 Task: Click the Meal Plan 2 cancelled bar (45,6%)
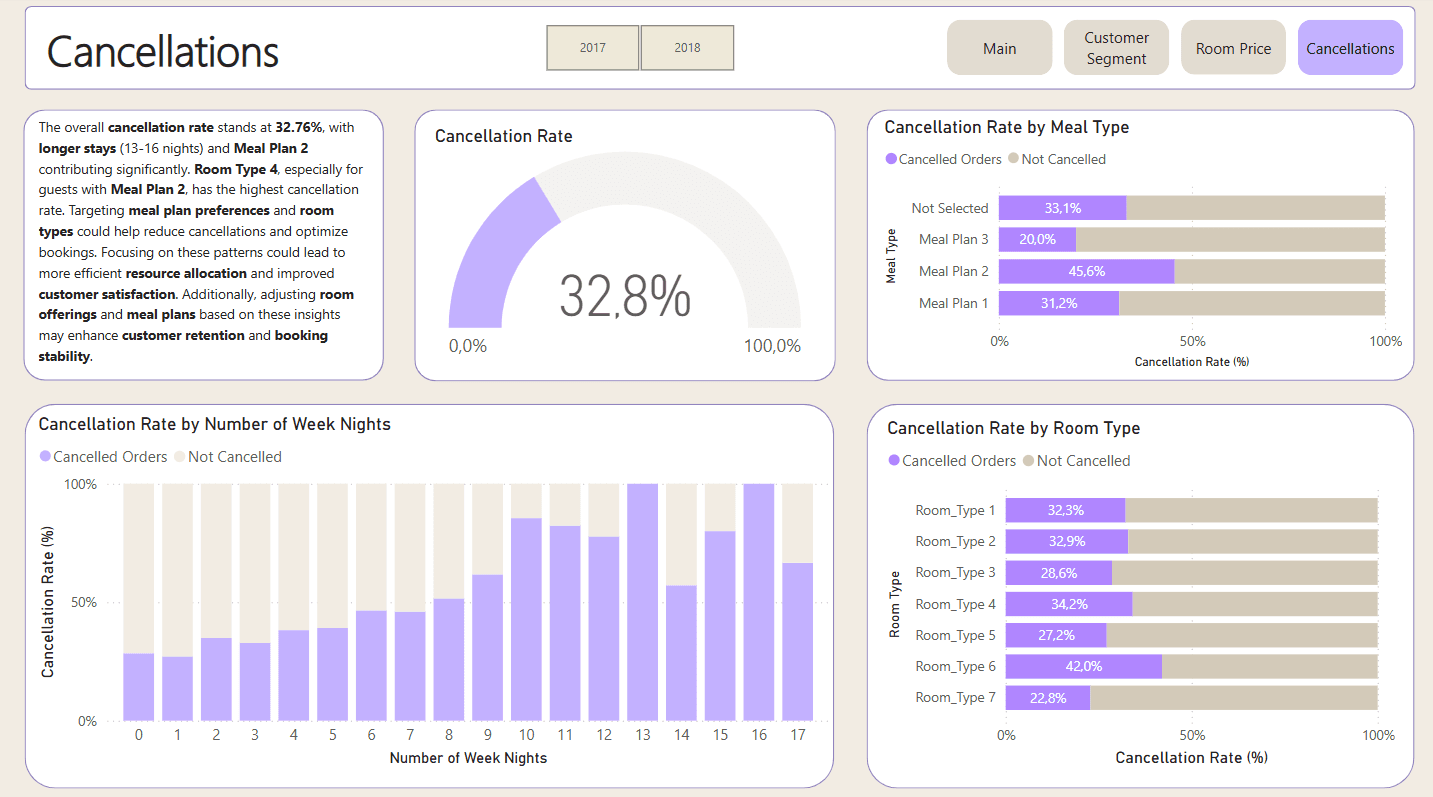pyautogui.click(x=1086, y=271)
